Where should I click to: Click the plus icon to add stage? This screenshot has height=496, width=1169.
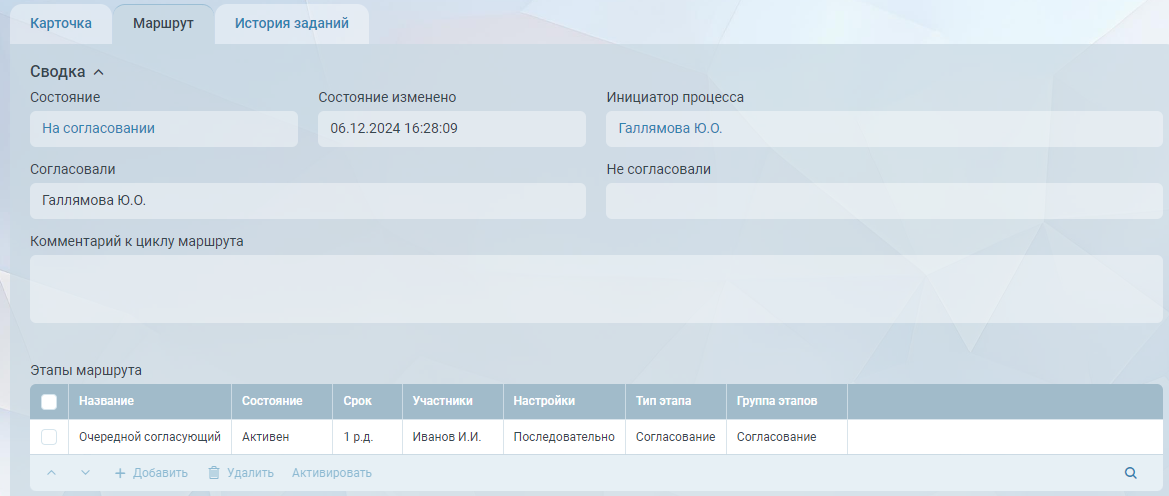coord(120,473)
